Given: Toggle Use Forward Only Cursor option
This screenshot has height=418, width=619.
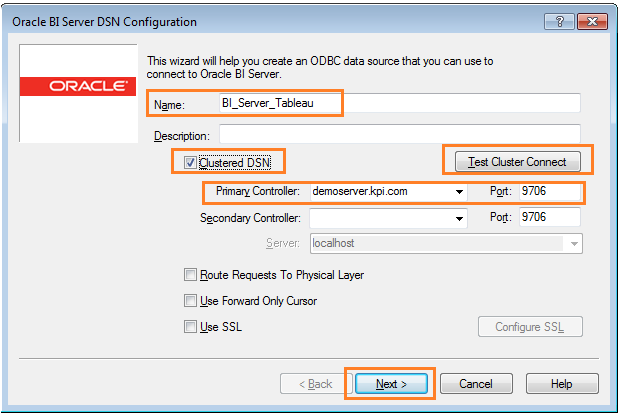Looking at the screenshot, I should [x=191, y=300].
